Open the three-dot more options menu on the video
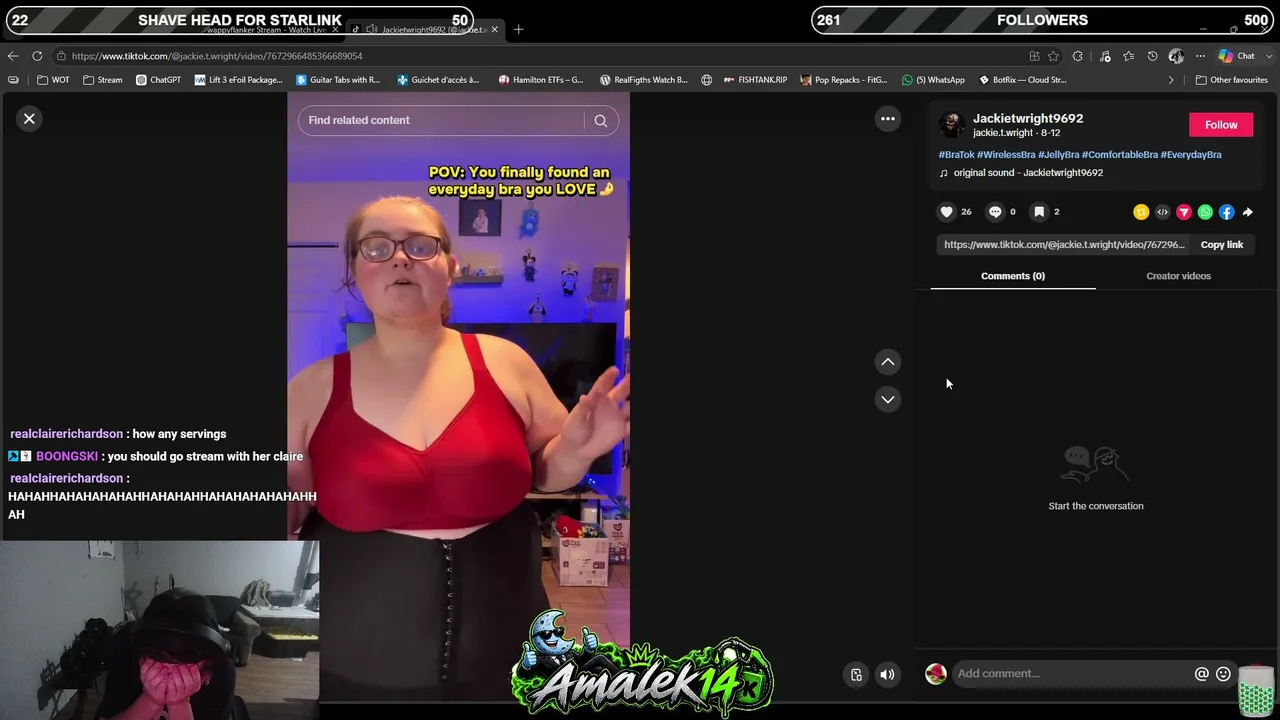Viewport: 1280px width, 720px height. 888,119
